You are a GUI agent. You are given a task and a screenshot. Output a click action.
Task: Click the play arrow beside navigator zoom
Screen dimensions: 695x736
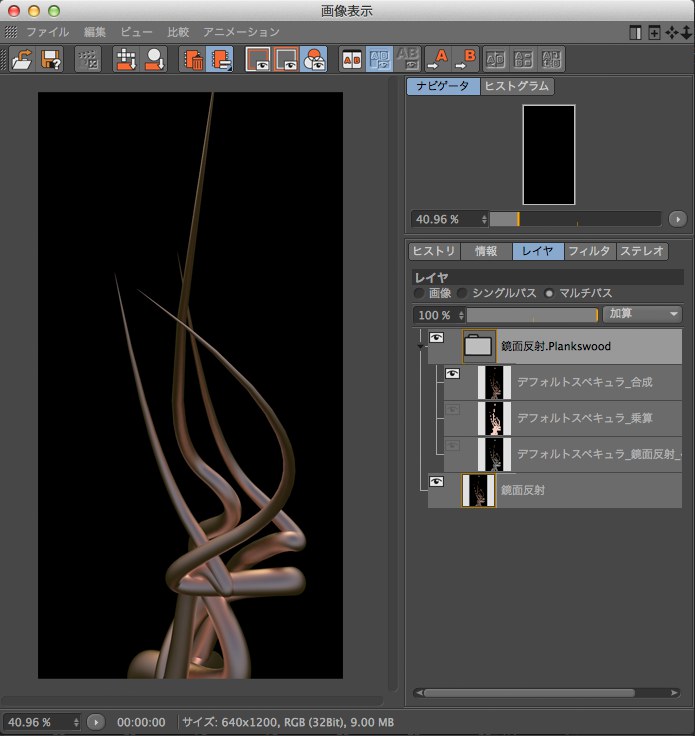pyautogui.click(x=677, y=218)
